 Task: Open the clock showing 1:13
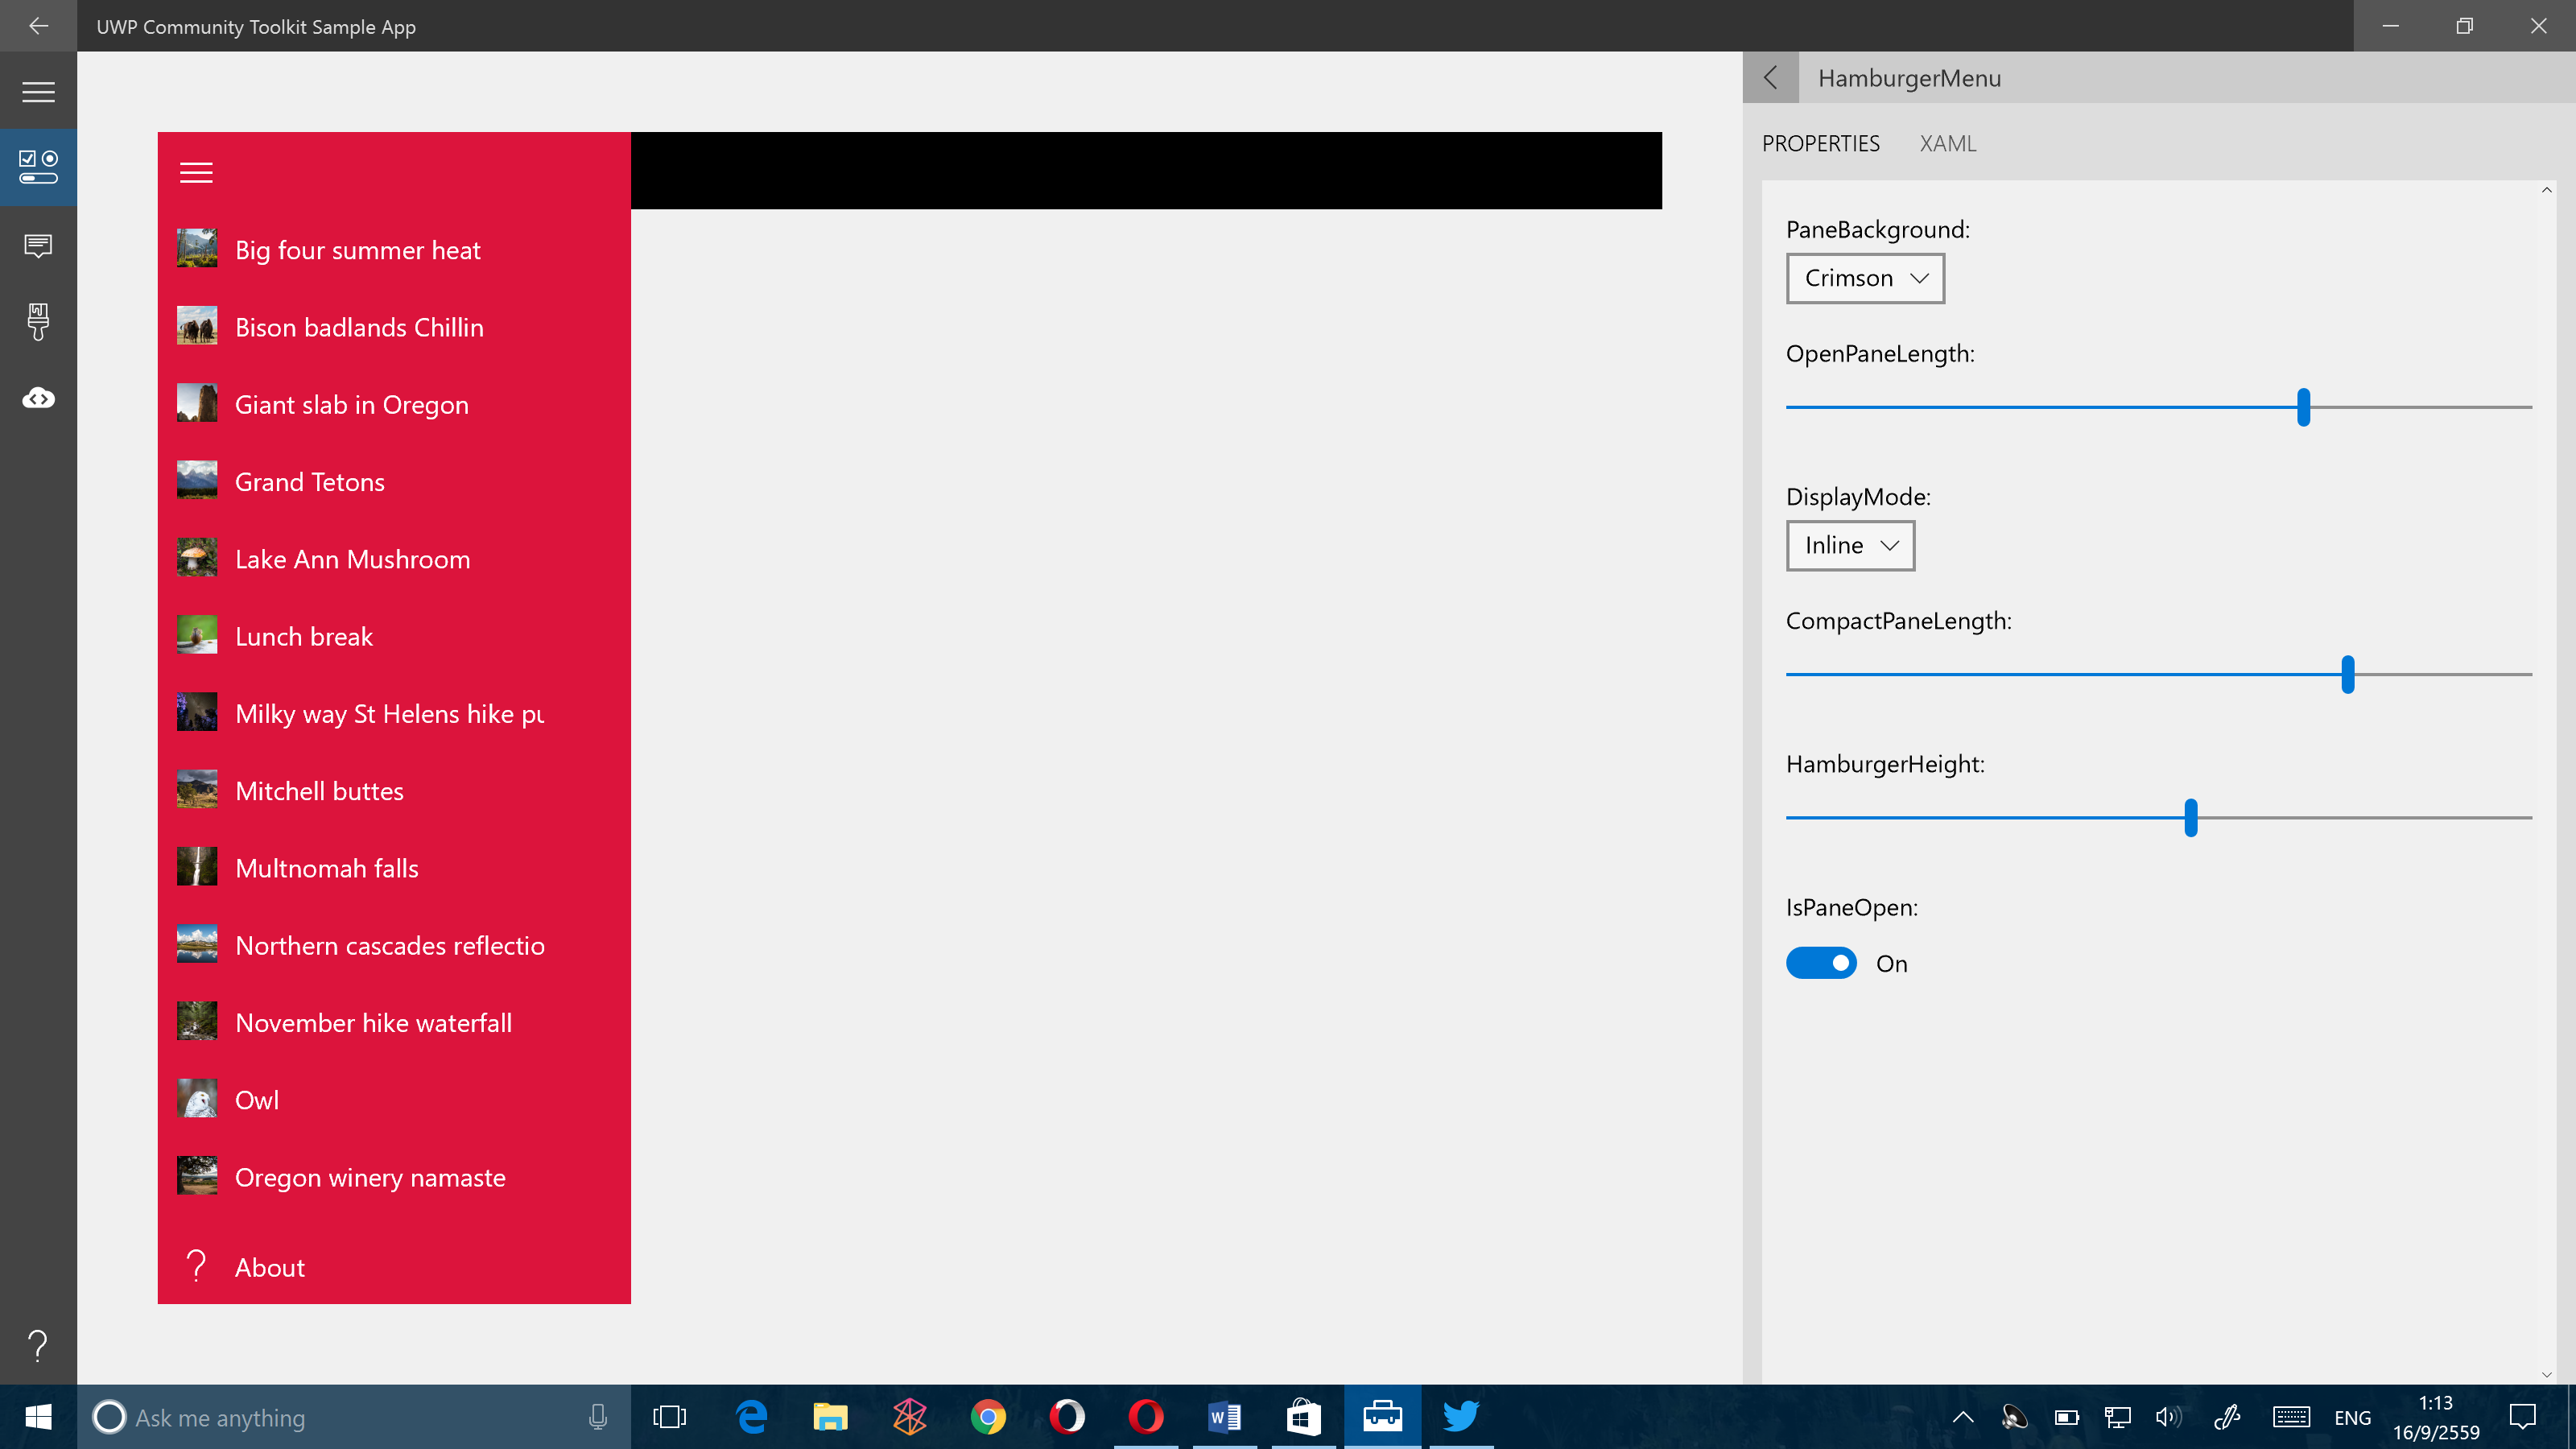2436,1417
